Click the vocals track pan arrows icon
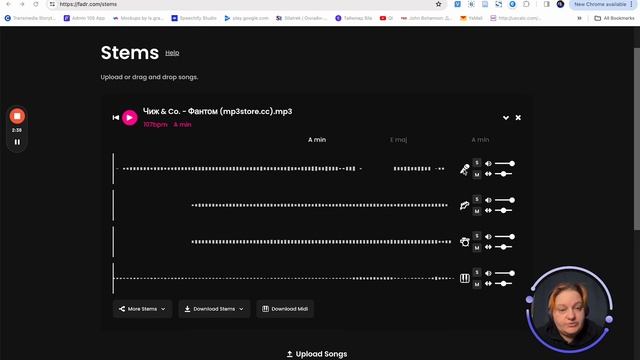The width and height of the screenshot is (640, 360). pos(488,174)
